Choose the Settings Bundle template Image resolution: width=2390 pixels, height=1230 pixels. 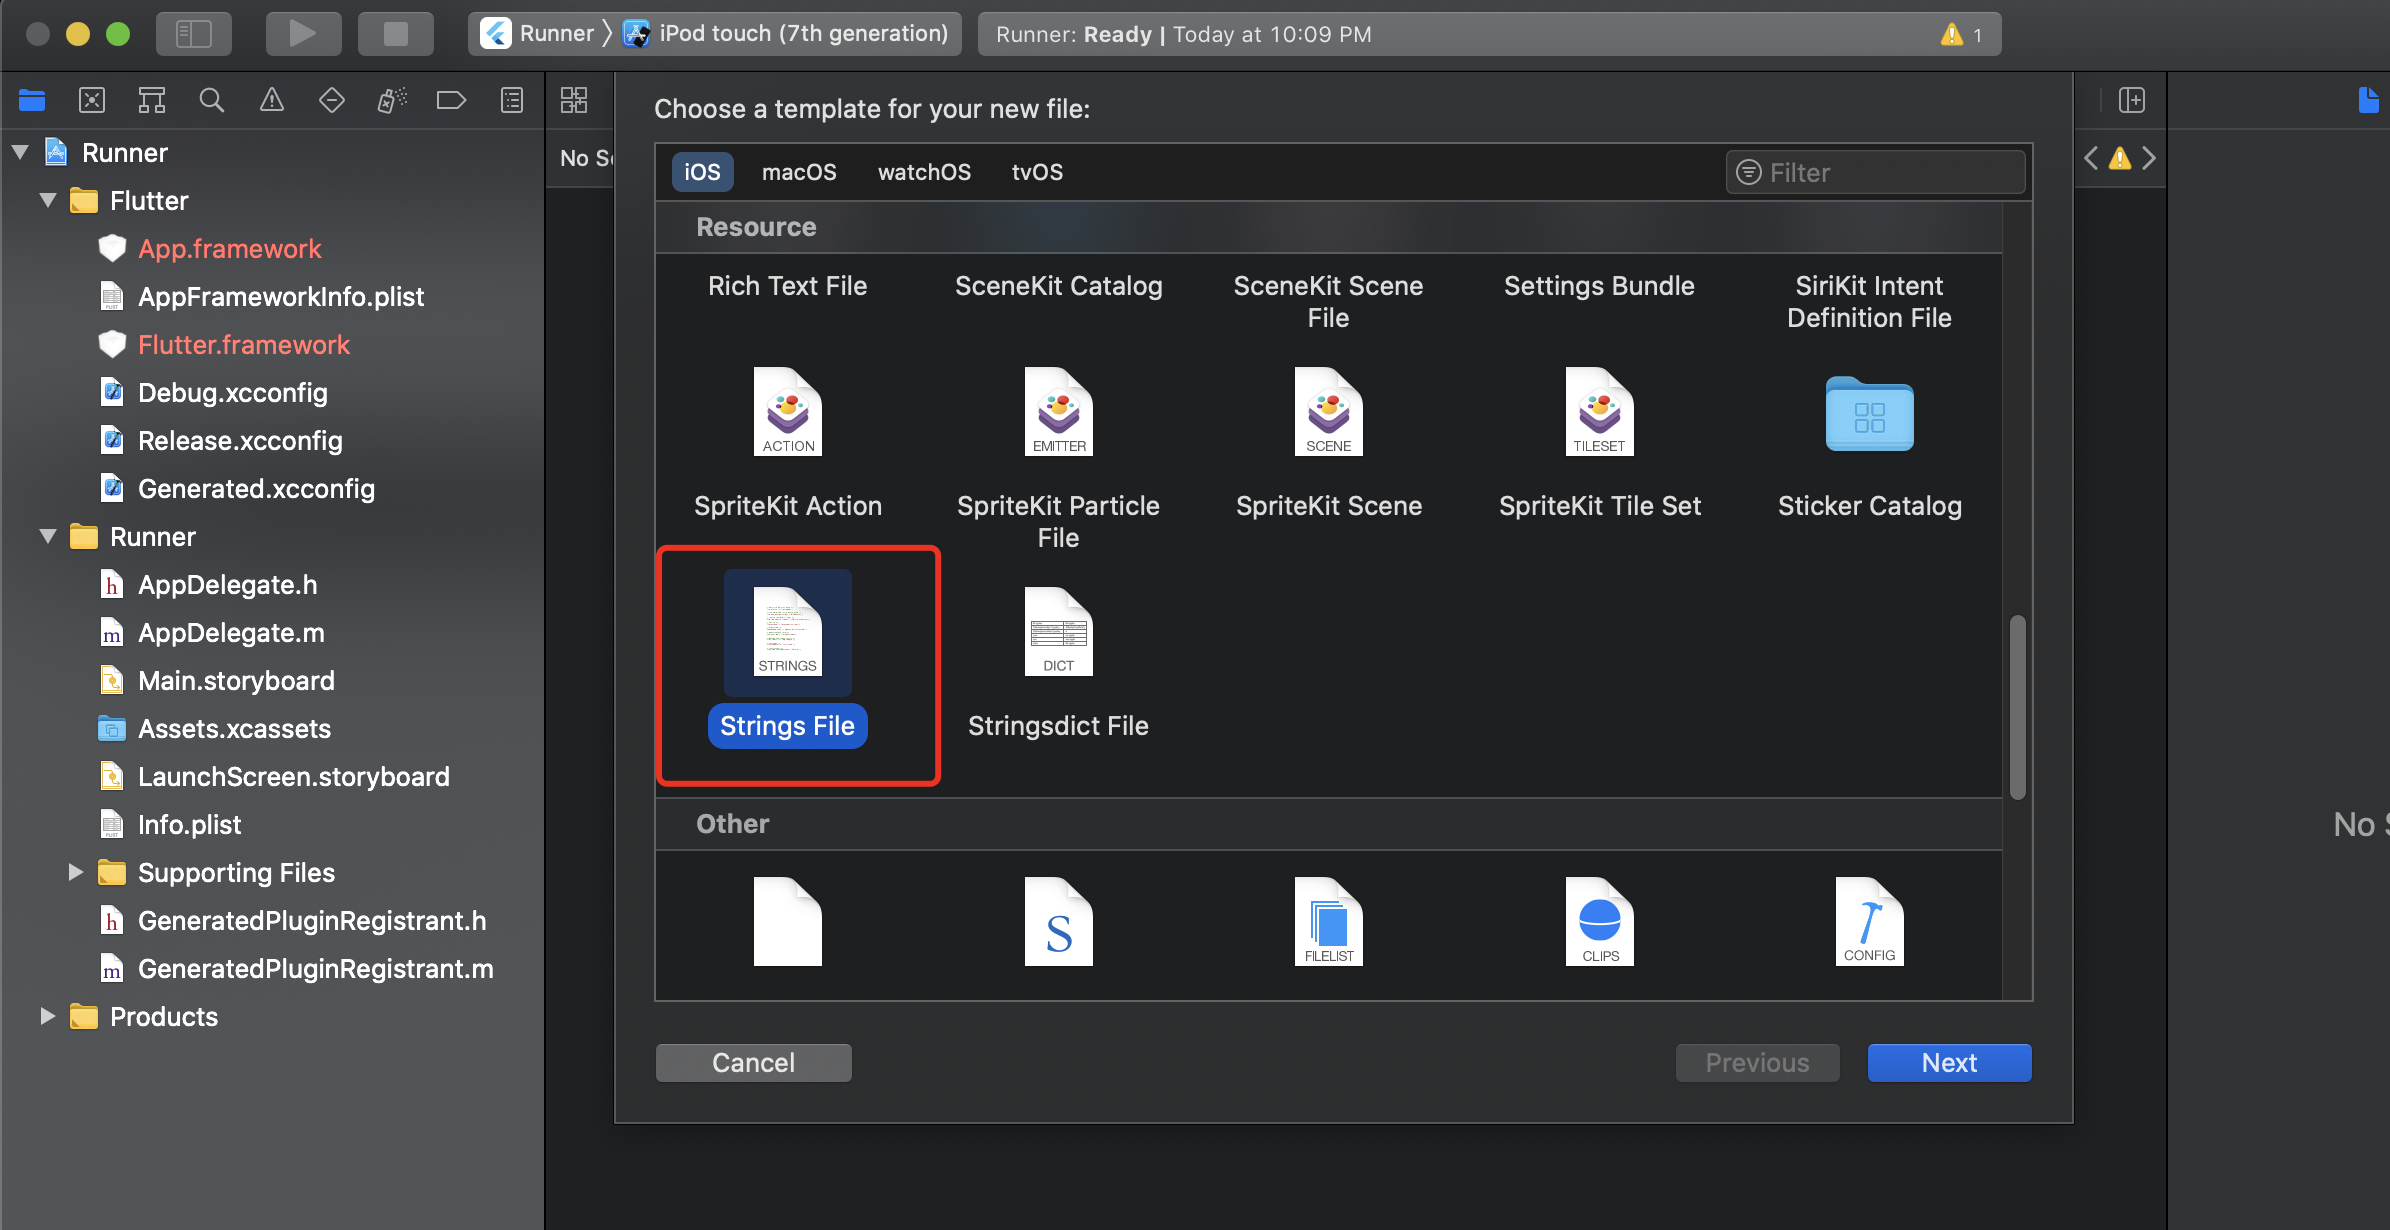tap(1600, 286)
